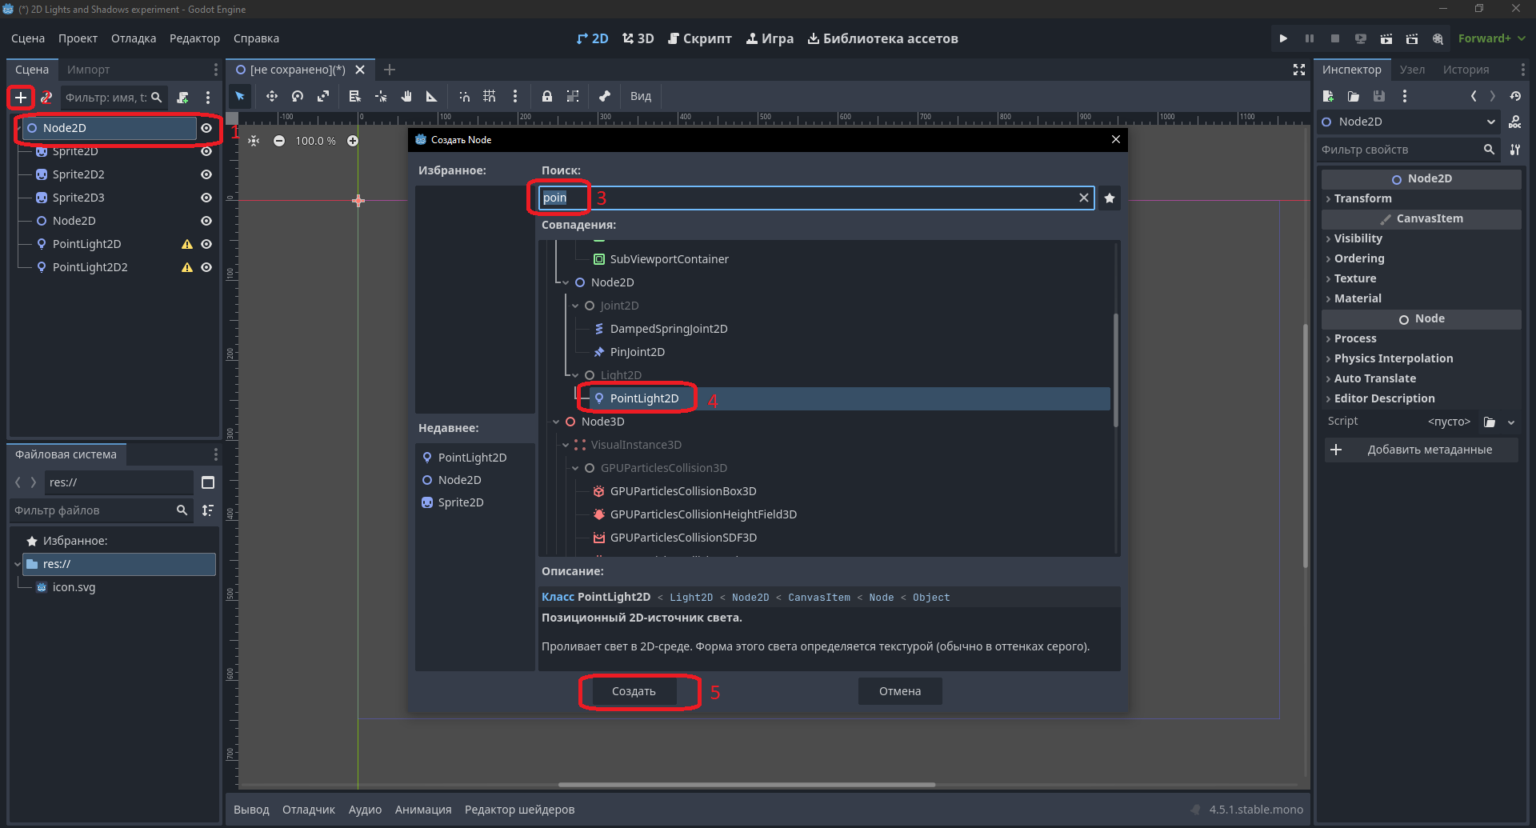Click the warning icon on PointLight2D2

click(x=187, y=267)
